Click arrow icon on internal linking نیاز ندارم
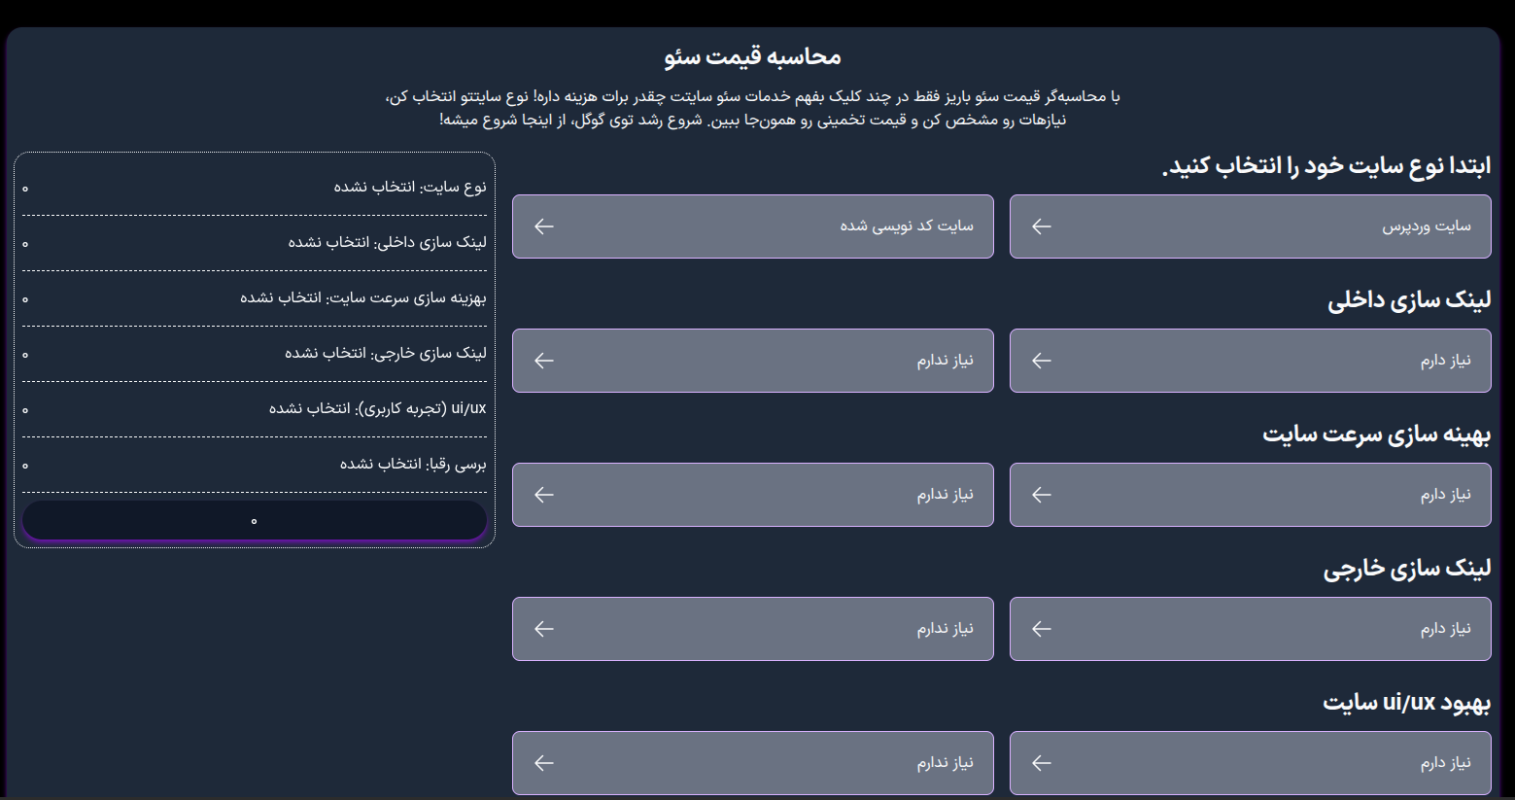Screen dimensions: 1515x800 tap(544, 361)
